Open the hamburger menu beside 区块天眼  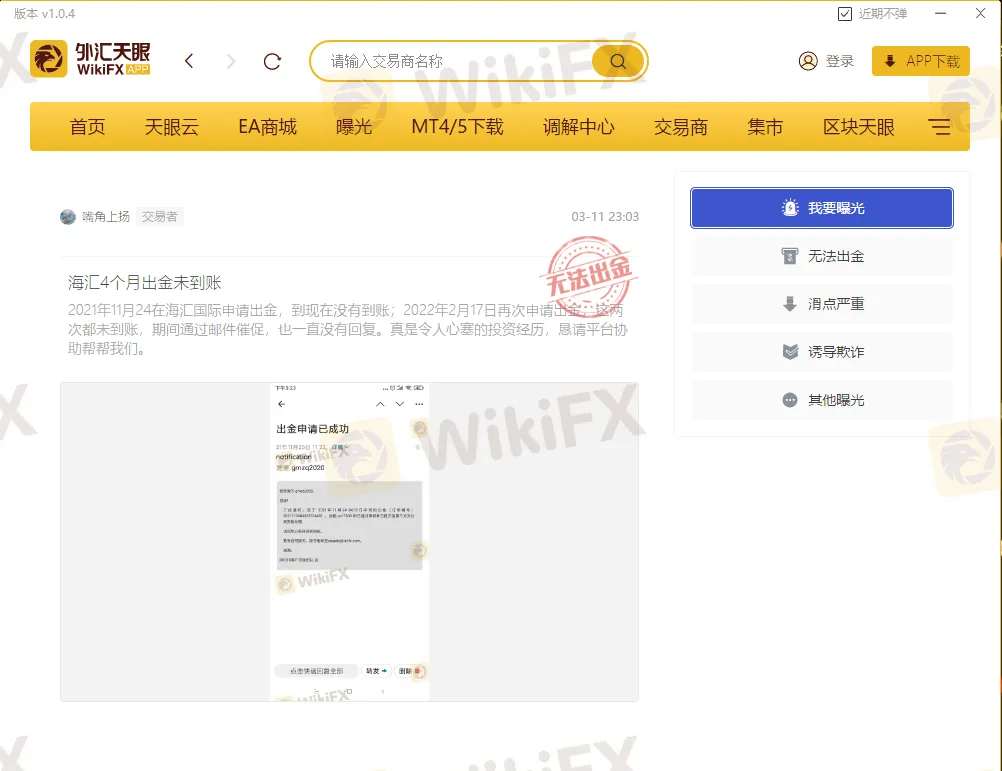939,127
